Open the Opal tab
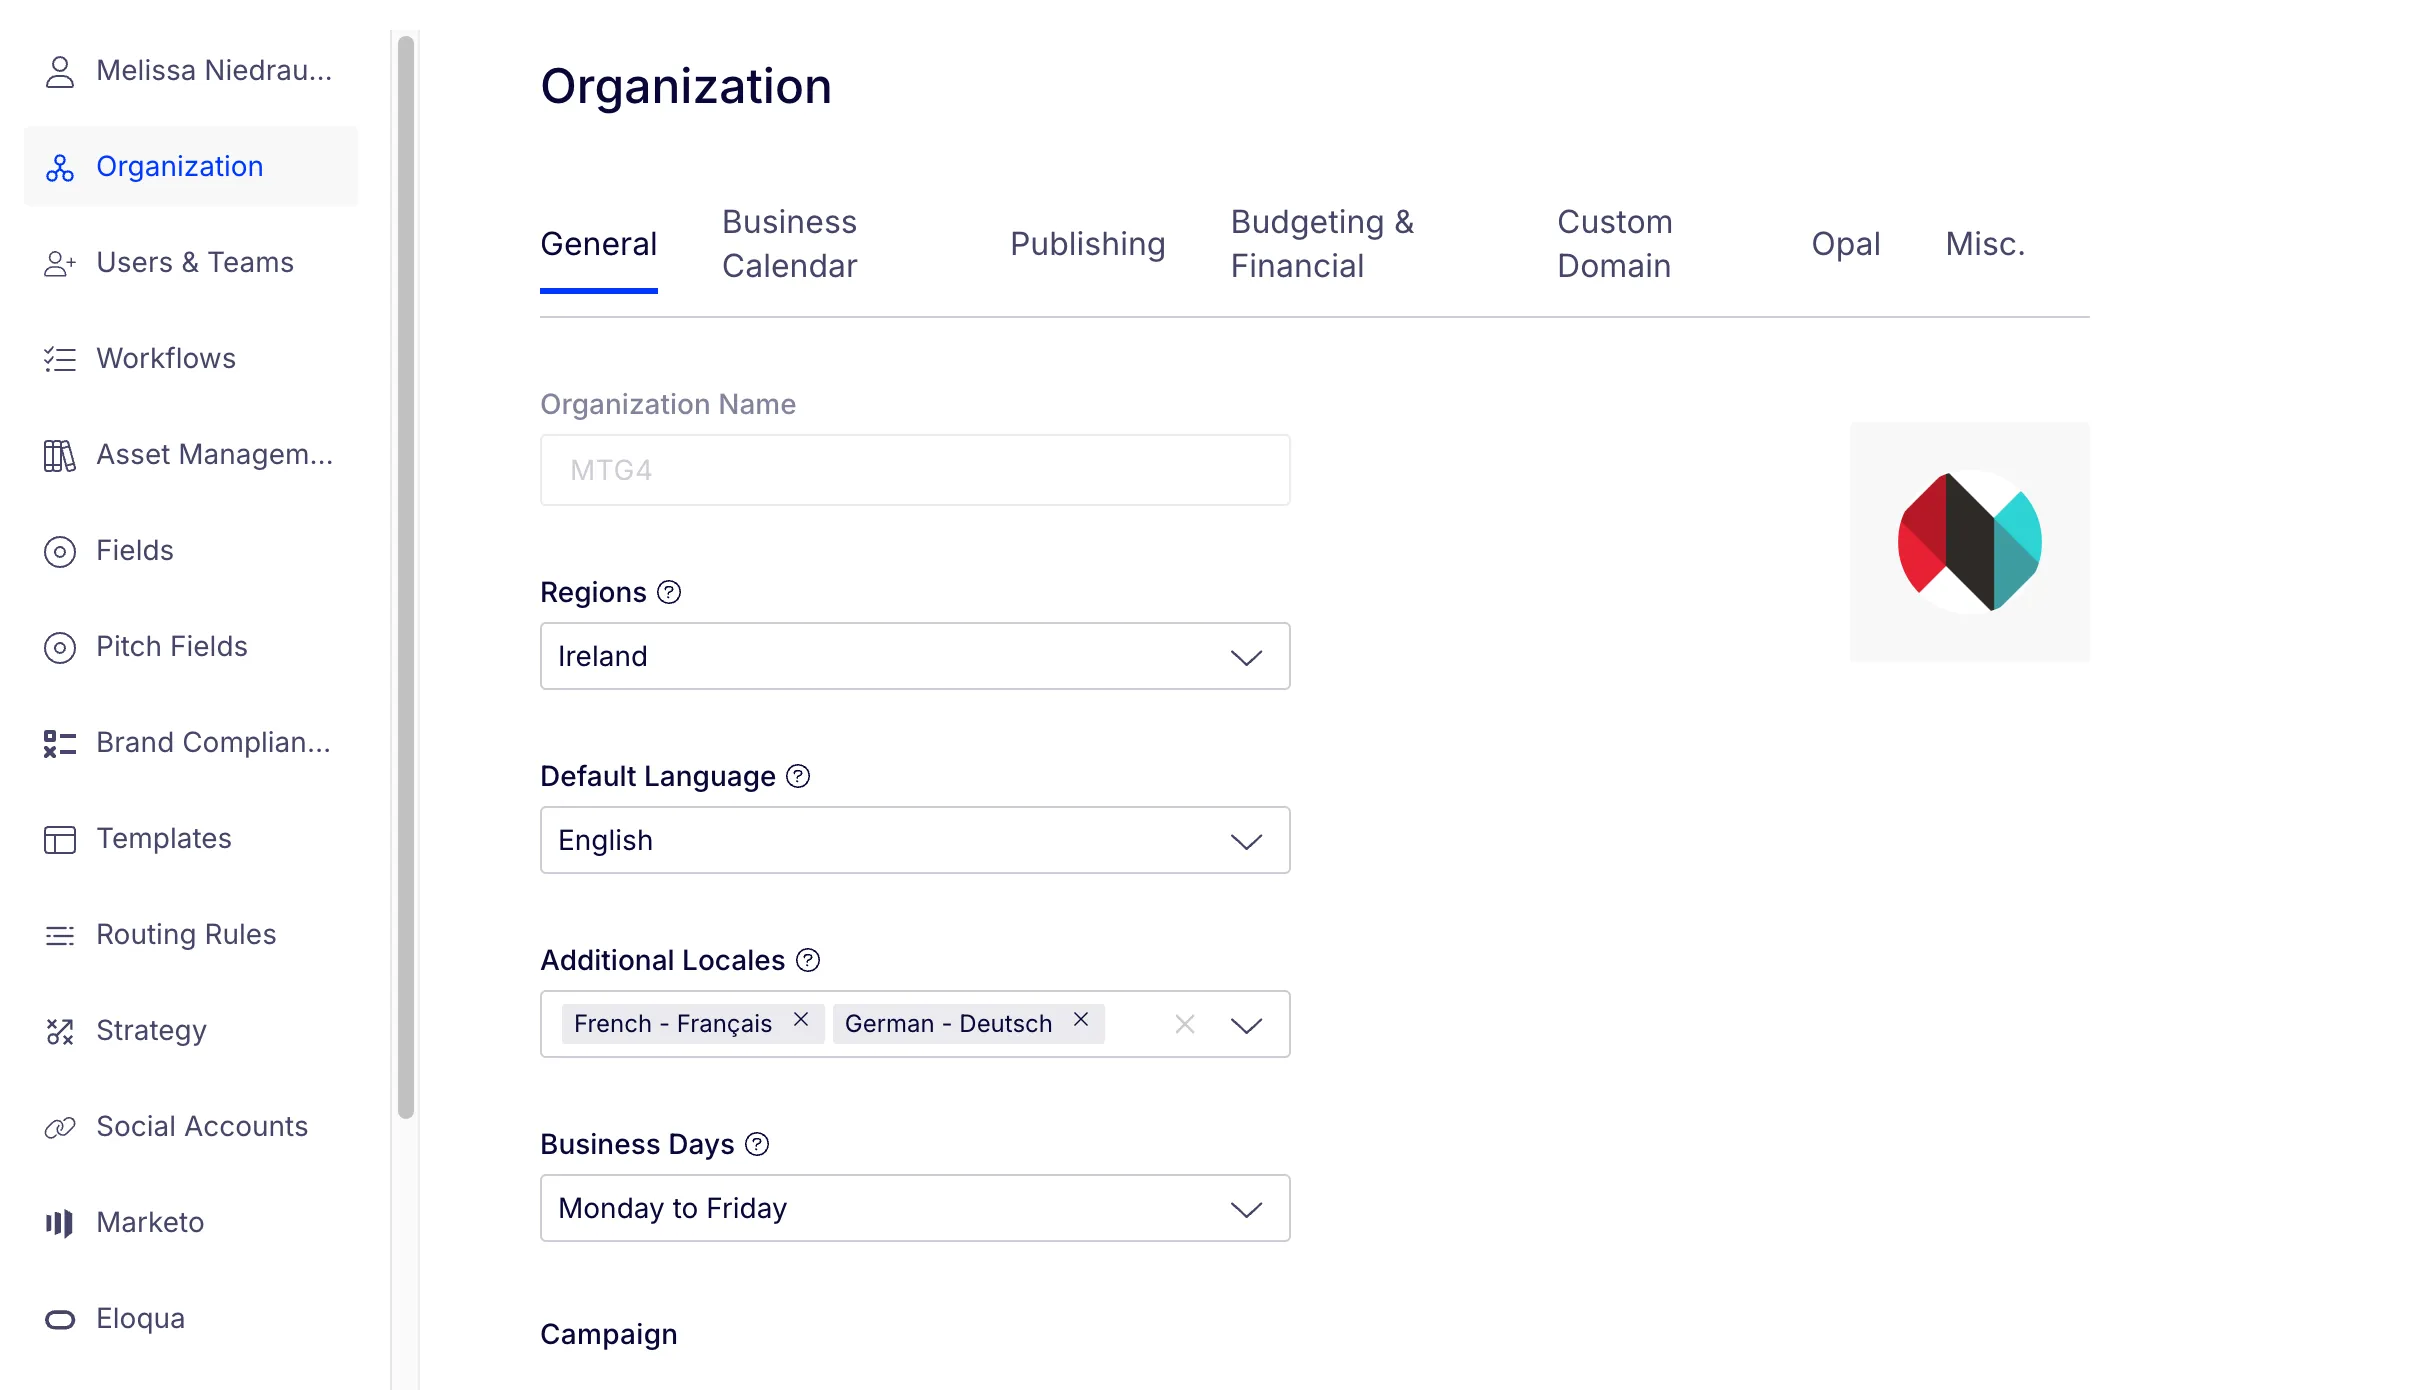2420x1390 pixels. coord(1846,244)
